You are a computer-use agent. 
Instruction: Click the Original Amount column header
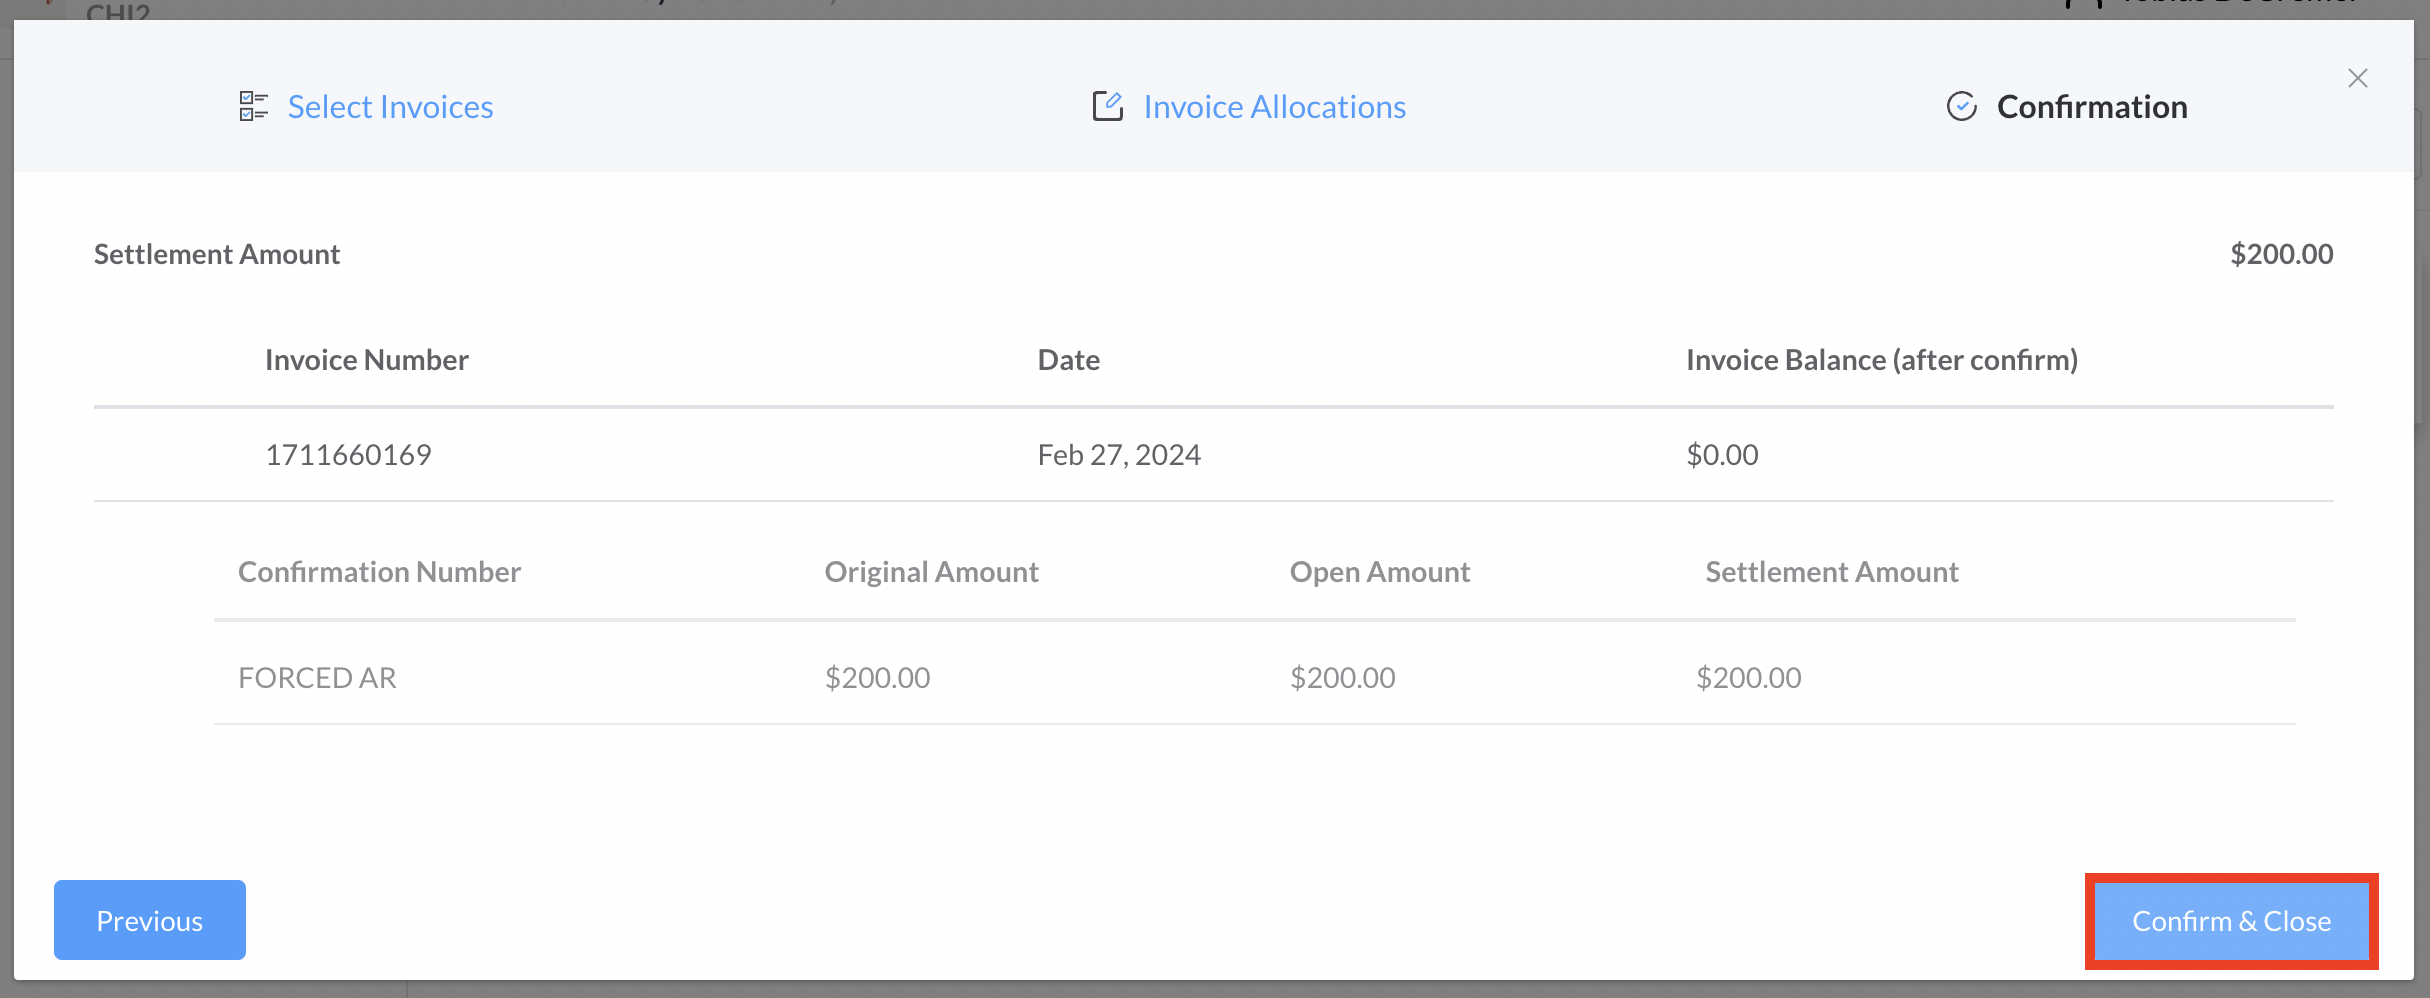931,572
